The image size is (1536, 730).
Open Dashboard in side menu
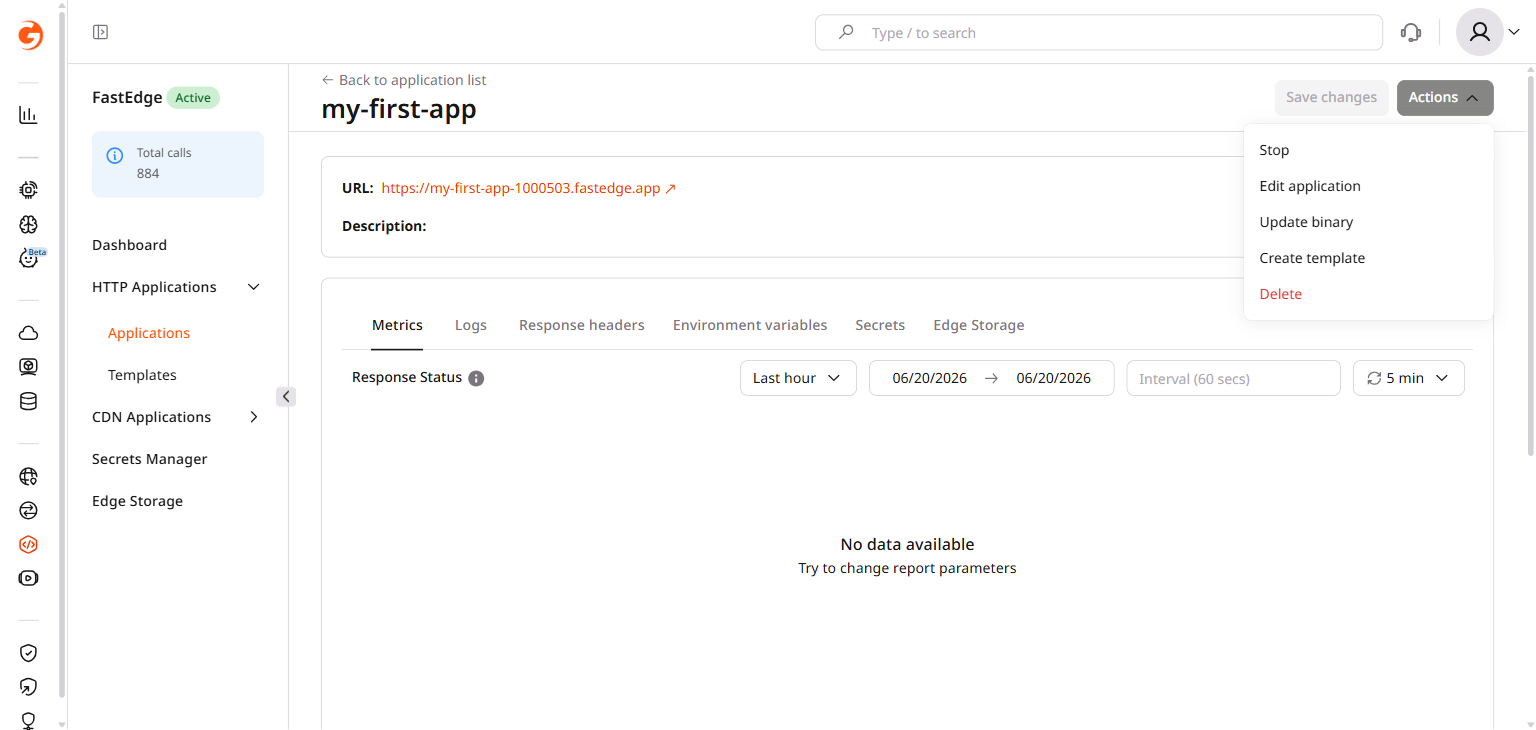pos(129,245)
